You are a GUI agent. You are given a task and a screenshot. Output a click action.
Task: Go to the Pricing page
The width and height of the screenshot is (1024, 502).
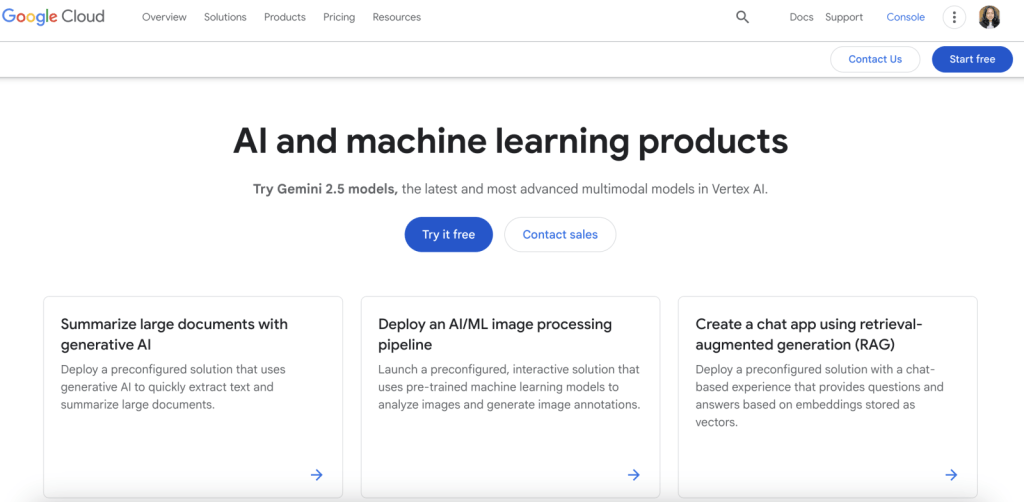coord(339,17)
